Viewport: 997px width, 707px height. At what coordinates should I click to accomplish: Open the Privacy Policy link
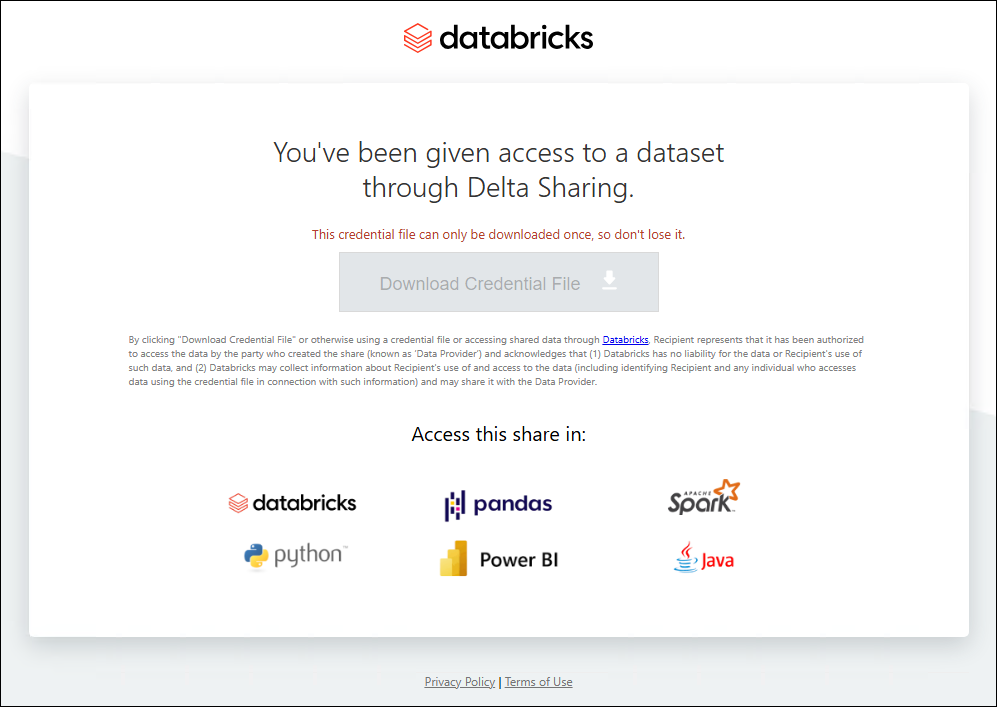click(460, 682)
